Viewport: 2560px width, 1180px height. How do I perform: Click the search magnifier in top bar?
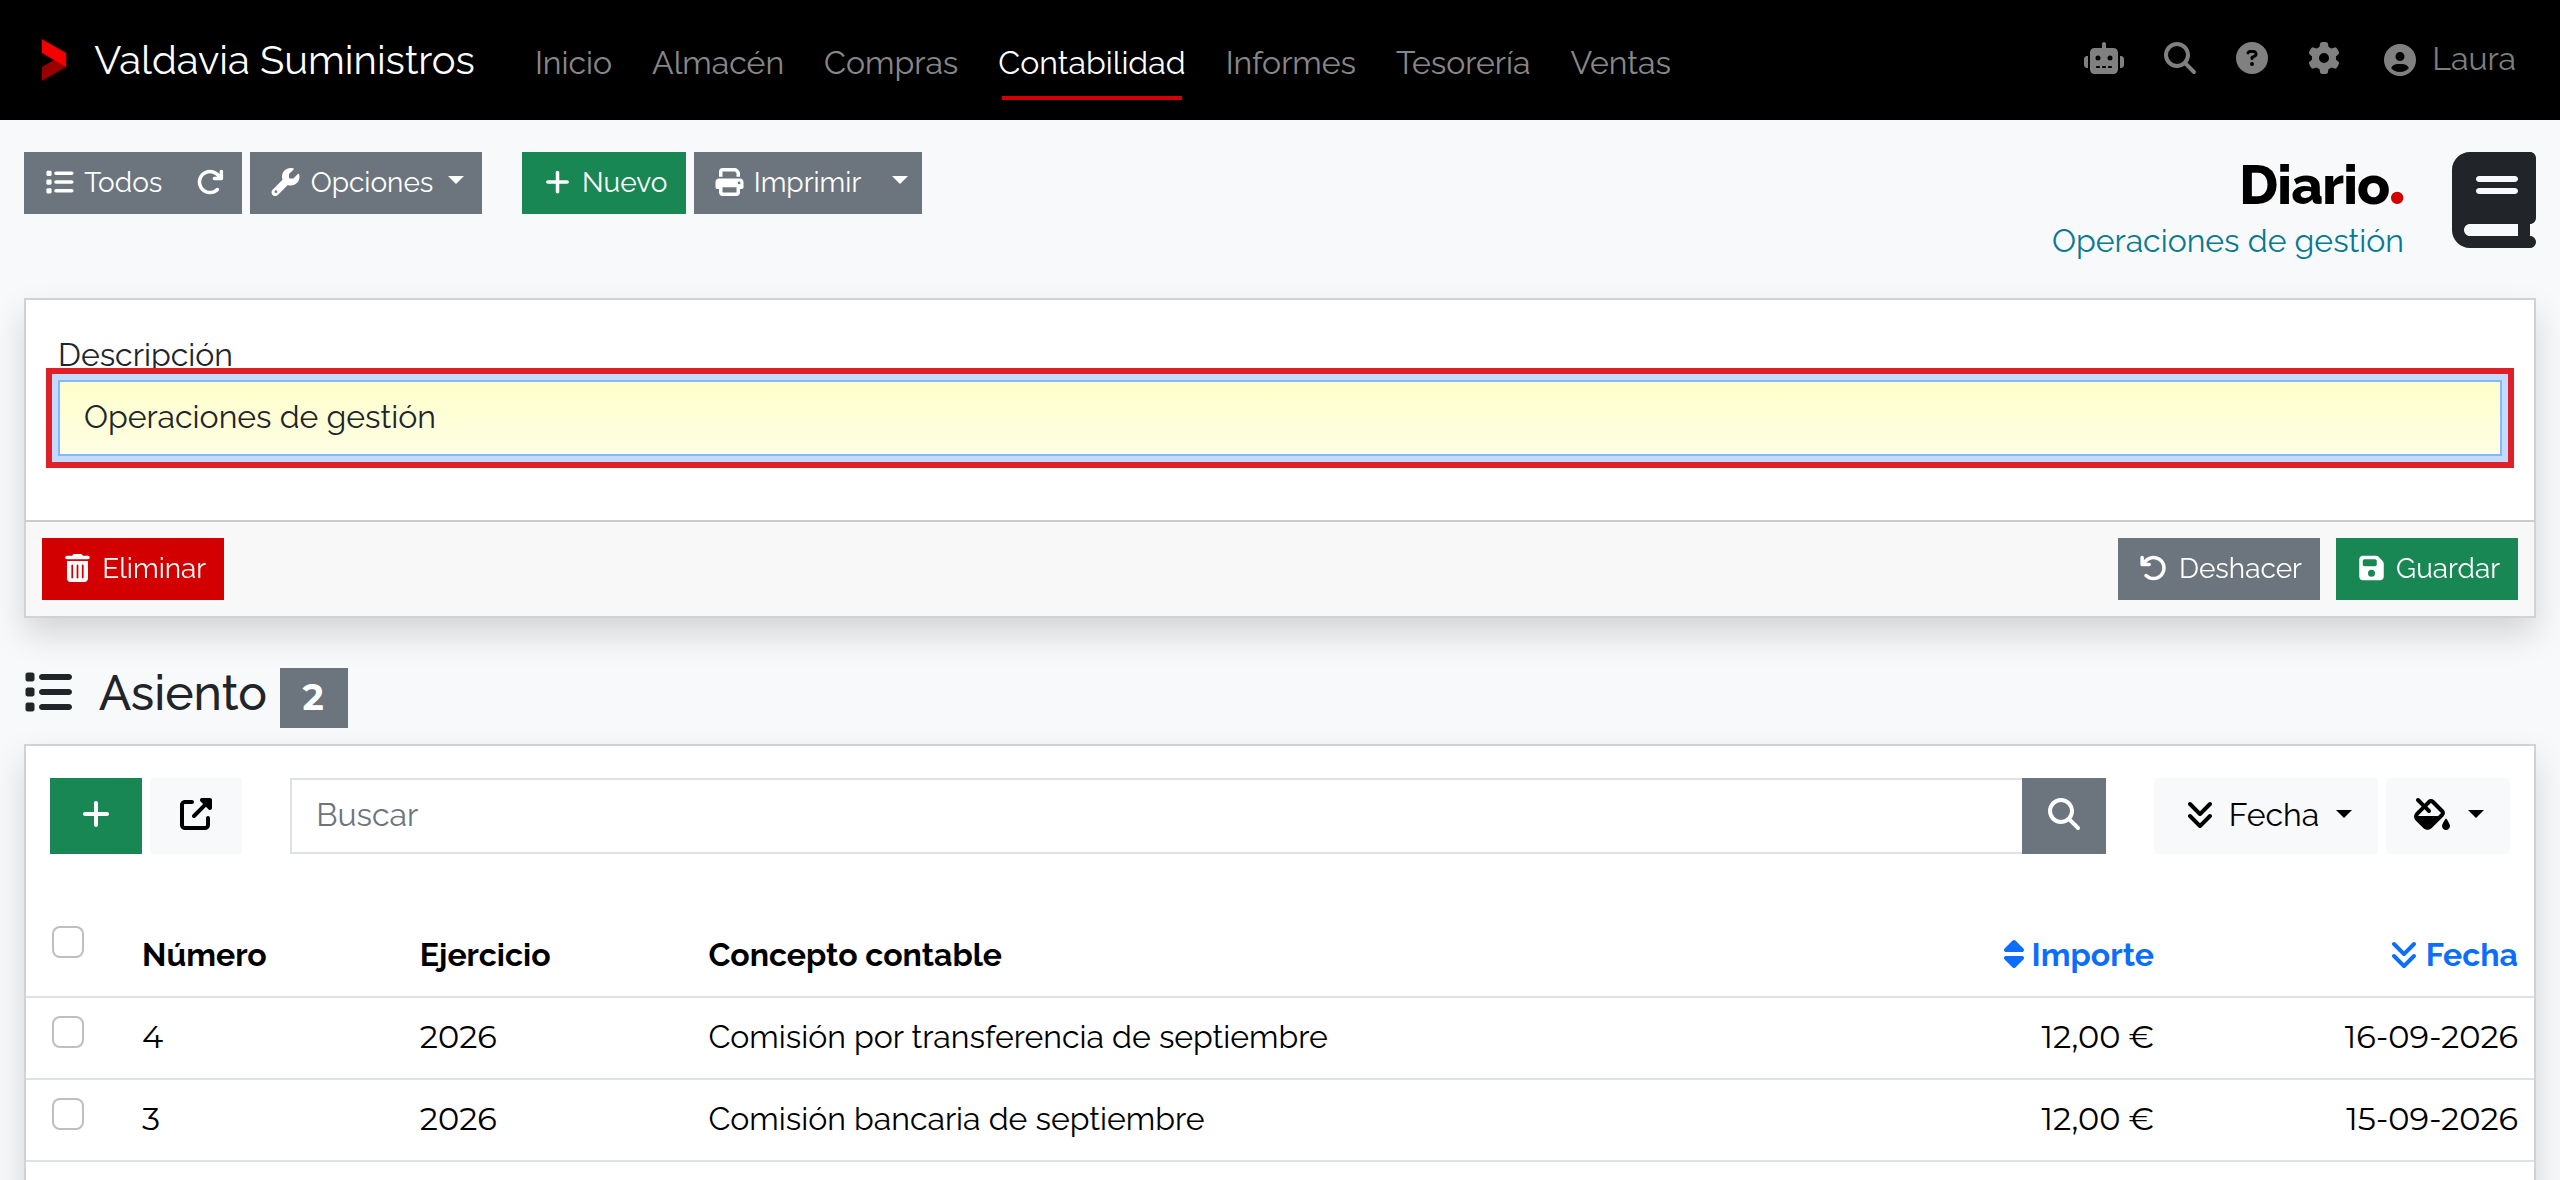[2180, 59]
